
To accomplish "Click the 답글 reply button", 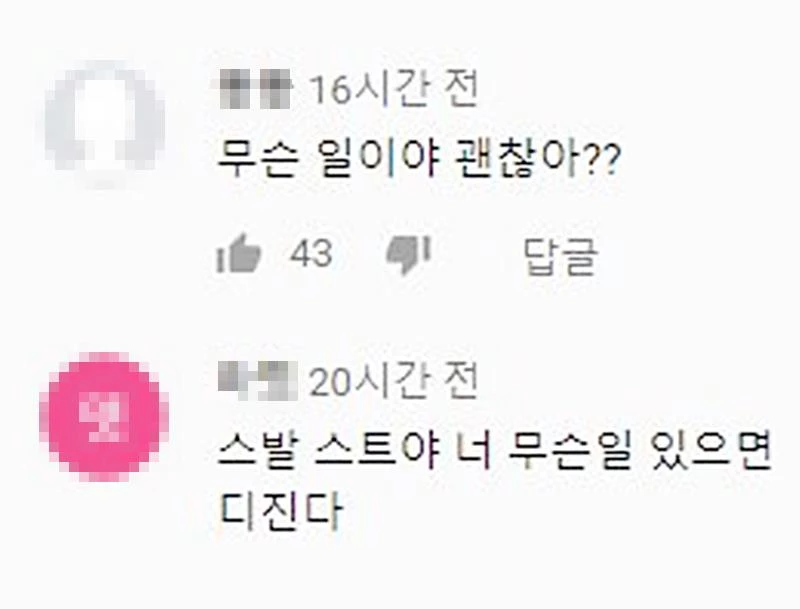I will 561,256.
